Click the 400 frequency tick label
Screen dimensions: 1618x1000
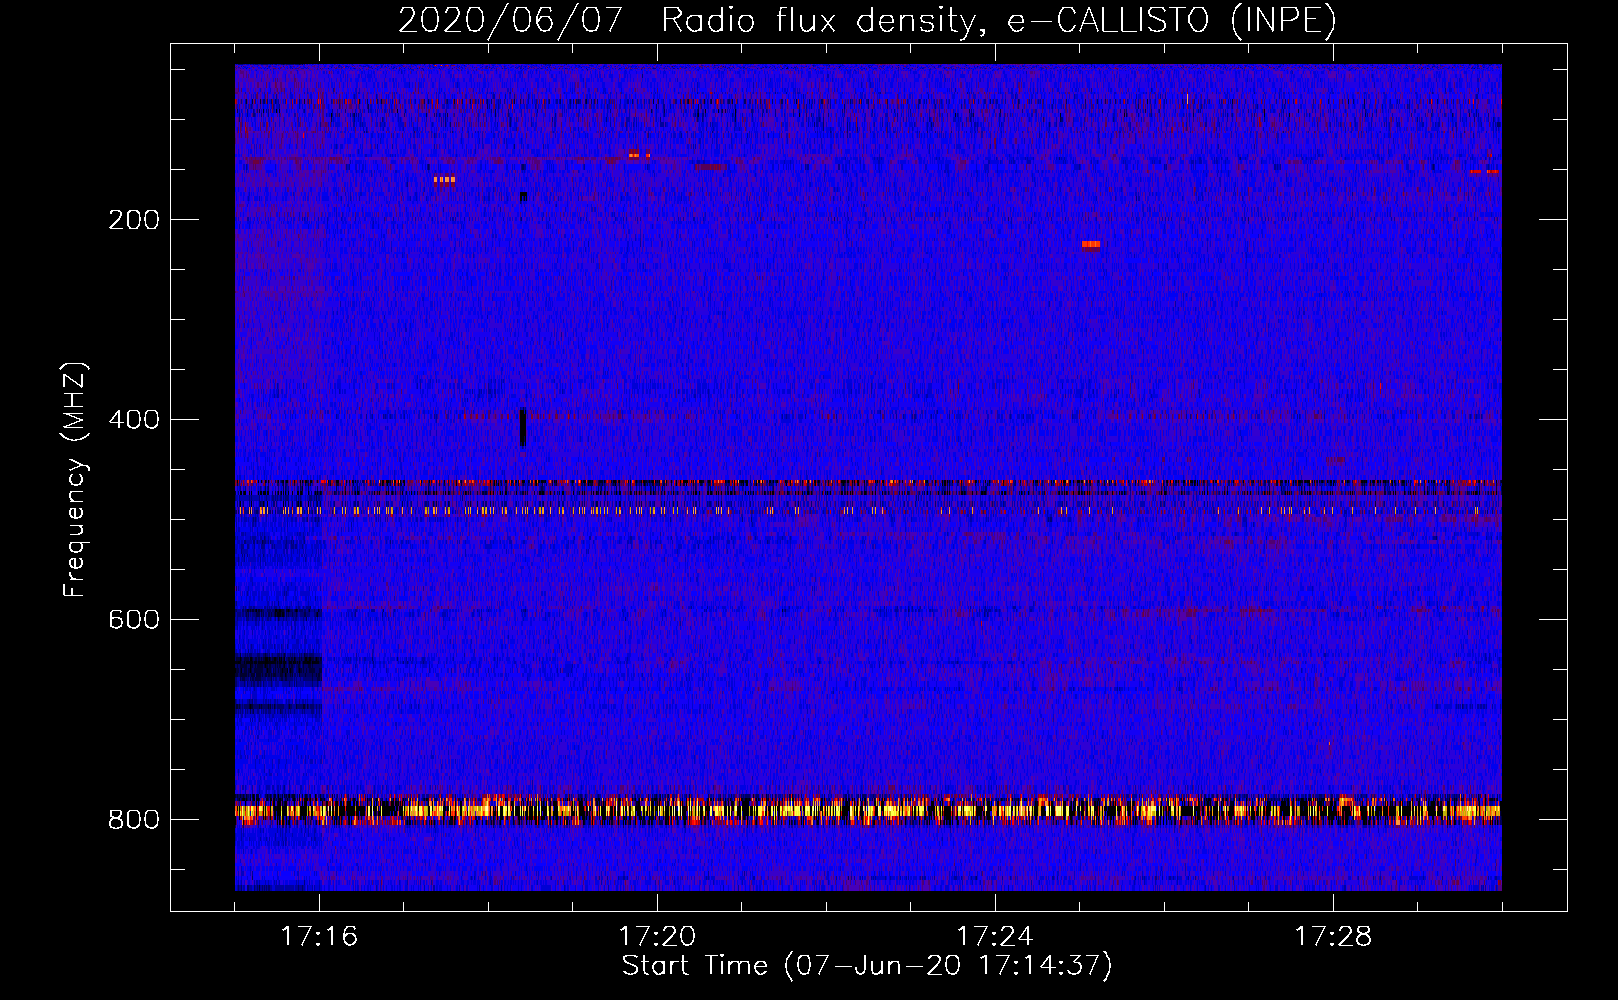(134, 420)
